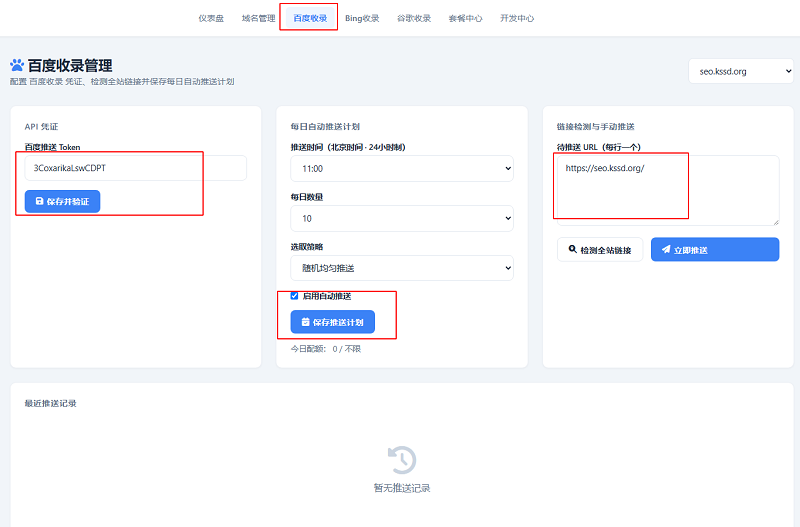
Task: Click the 保存推送计划 button
Action: 333,322
